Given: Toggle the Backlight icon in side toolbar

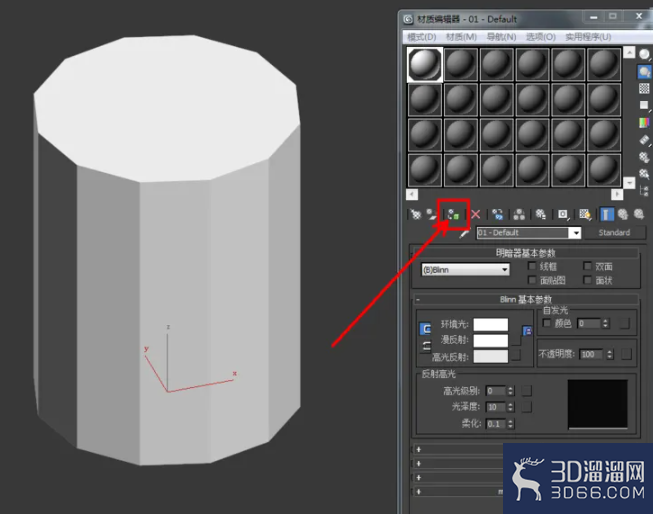Looking at the screenshot, I should [x=644, y=72].
